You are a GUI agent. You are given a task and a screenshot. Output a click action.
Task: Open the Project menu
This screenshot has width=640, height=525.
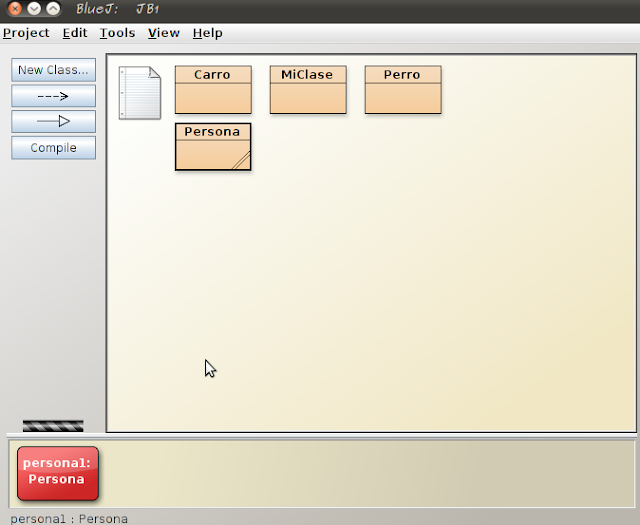pos(26,33)
